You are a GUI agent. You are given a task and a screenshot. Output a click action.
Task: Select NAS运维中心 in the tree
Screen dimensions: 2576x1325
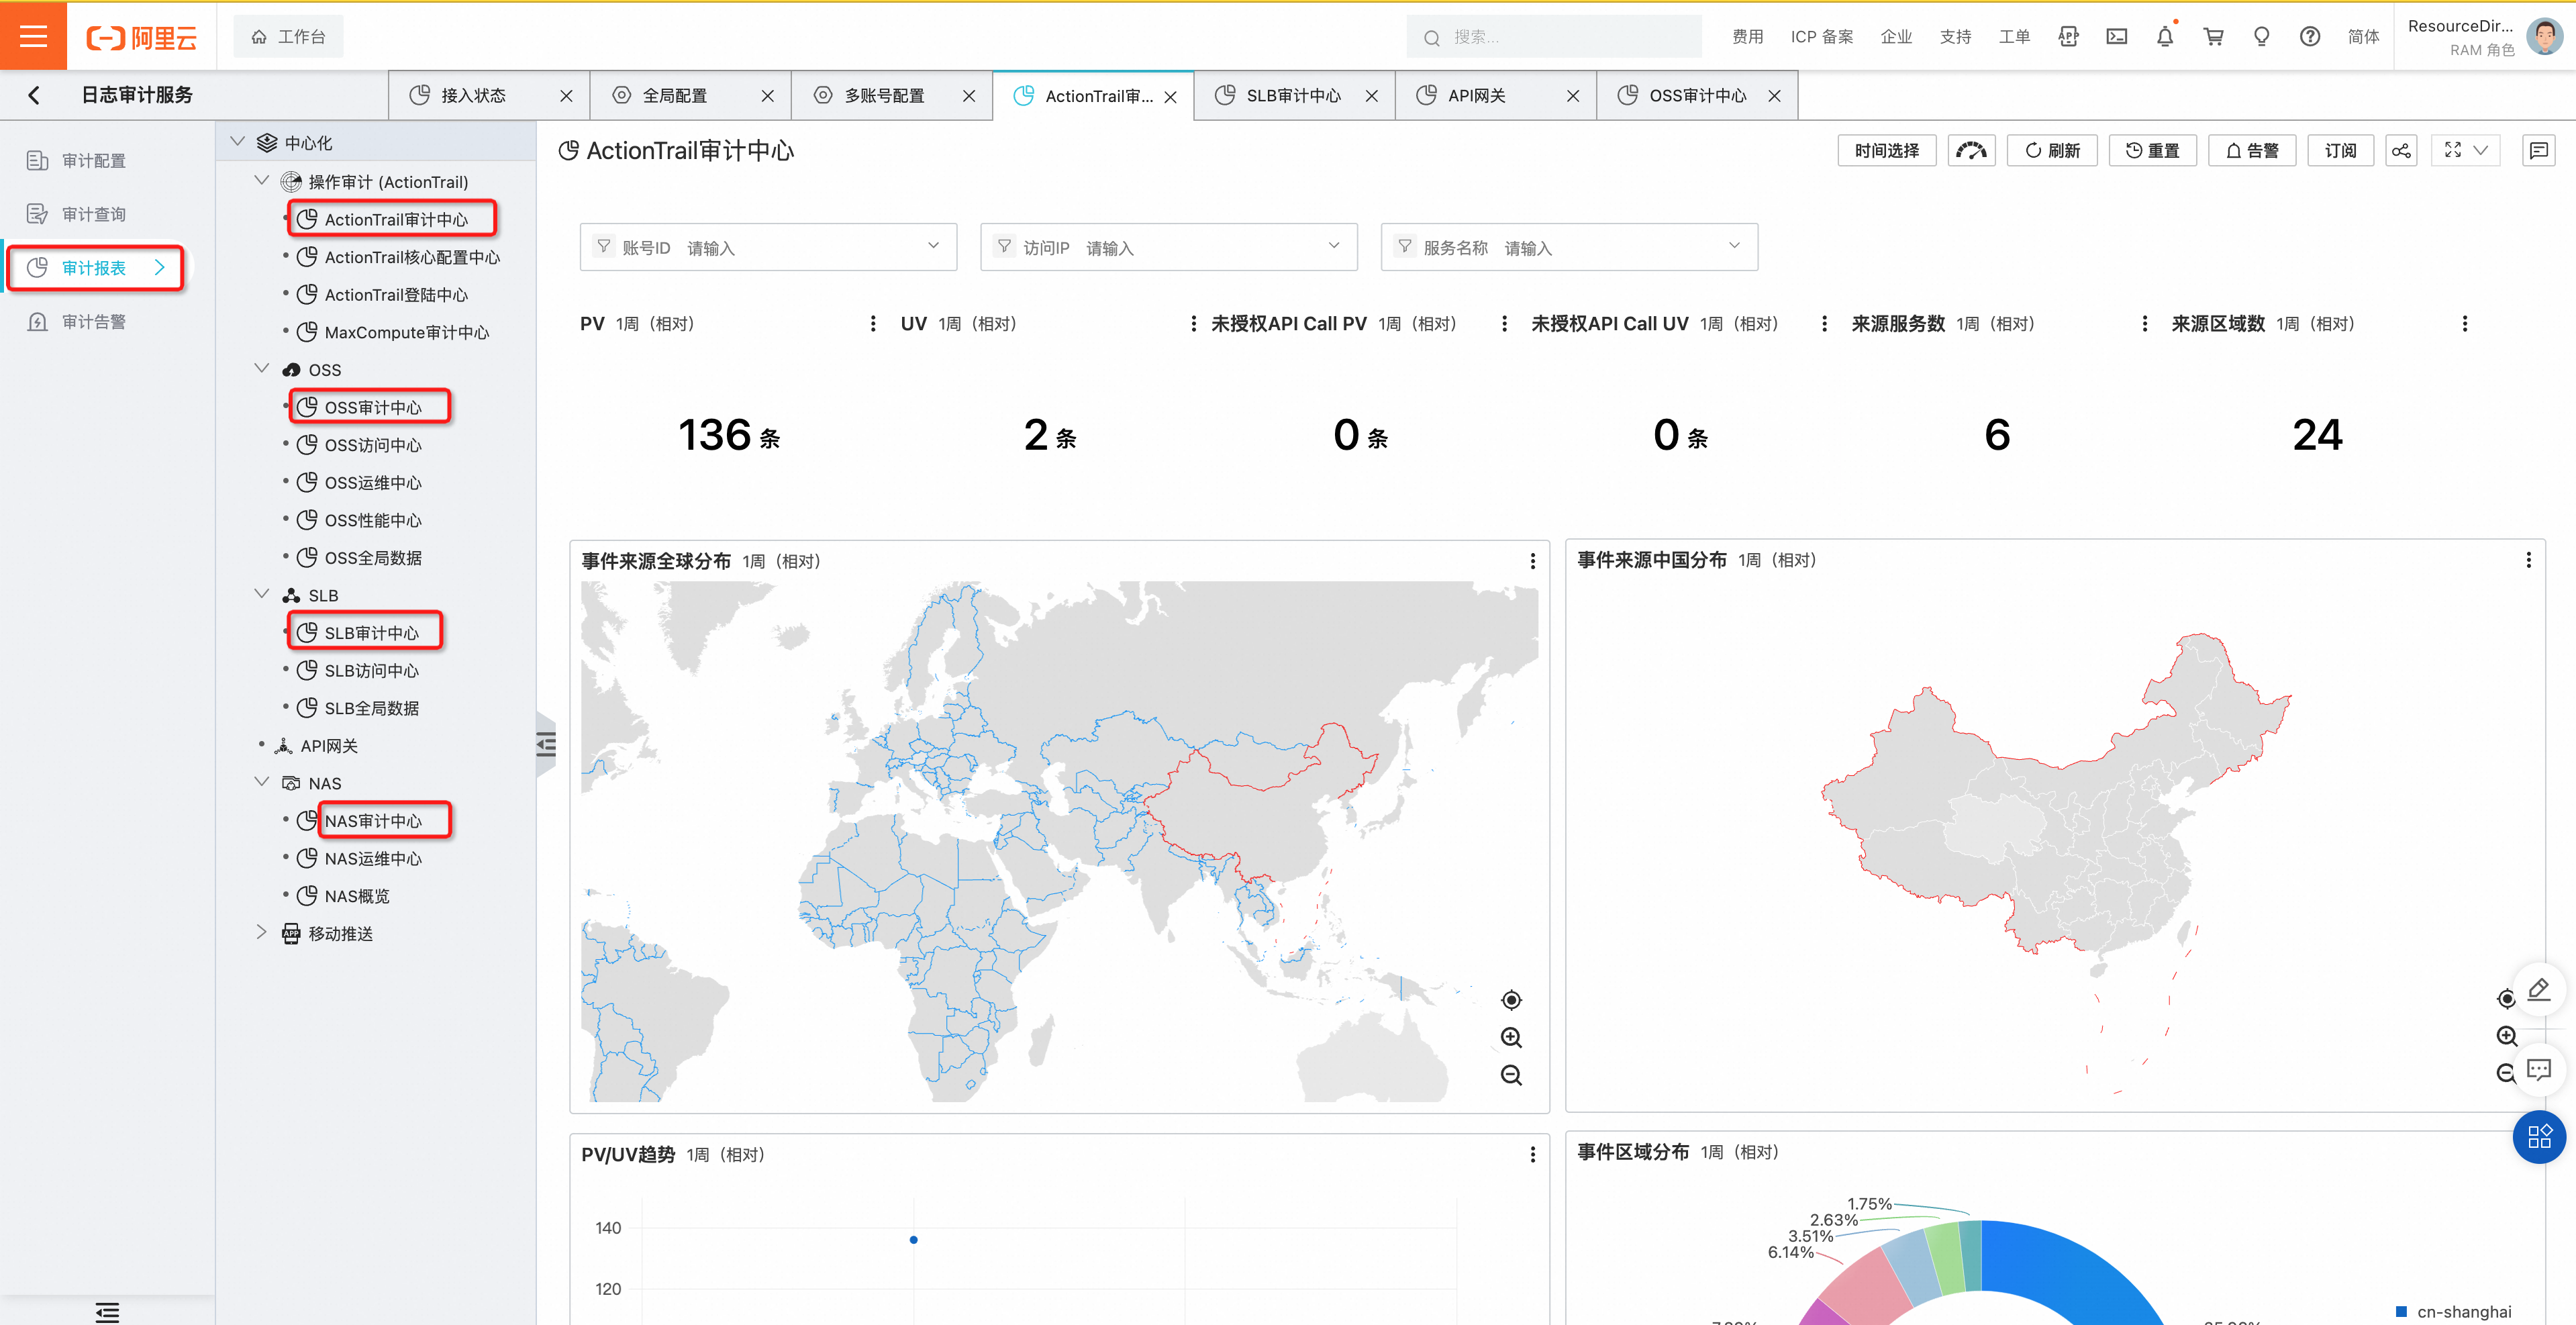(x=372, y=858)
